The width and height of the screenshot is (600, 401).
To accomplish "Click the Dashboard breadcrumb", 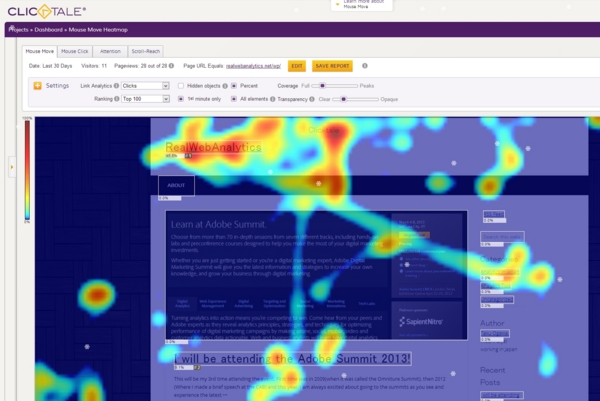I will [x=49, y=29].
